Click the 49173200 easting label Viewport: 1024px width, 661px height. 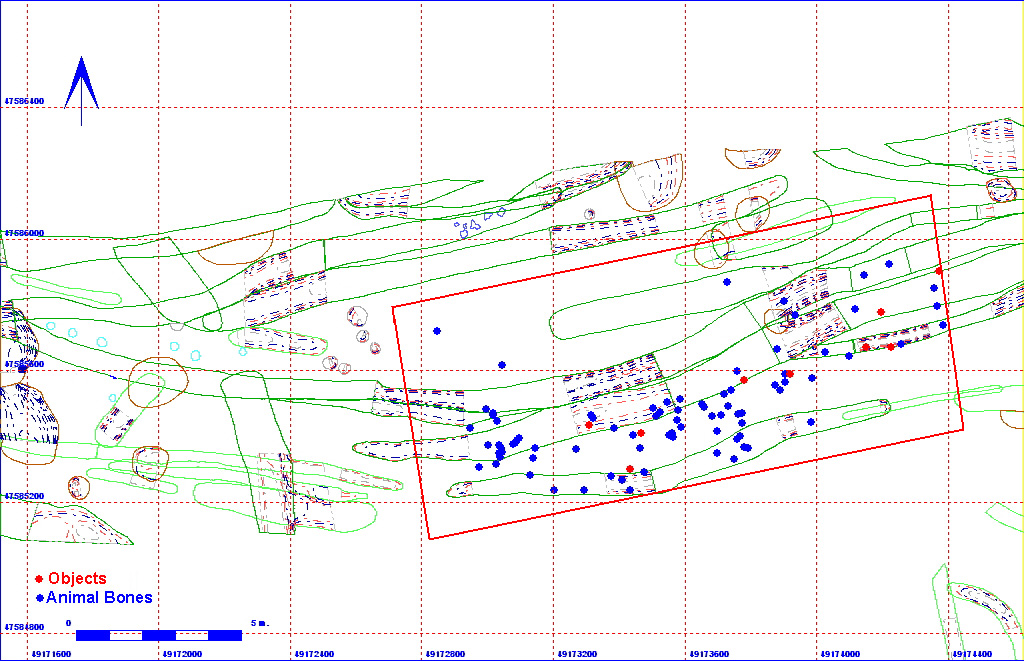coord(577,654)
